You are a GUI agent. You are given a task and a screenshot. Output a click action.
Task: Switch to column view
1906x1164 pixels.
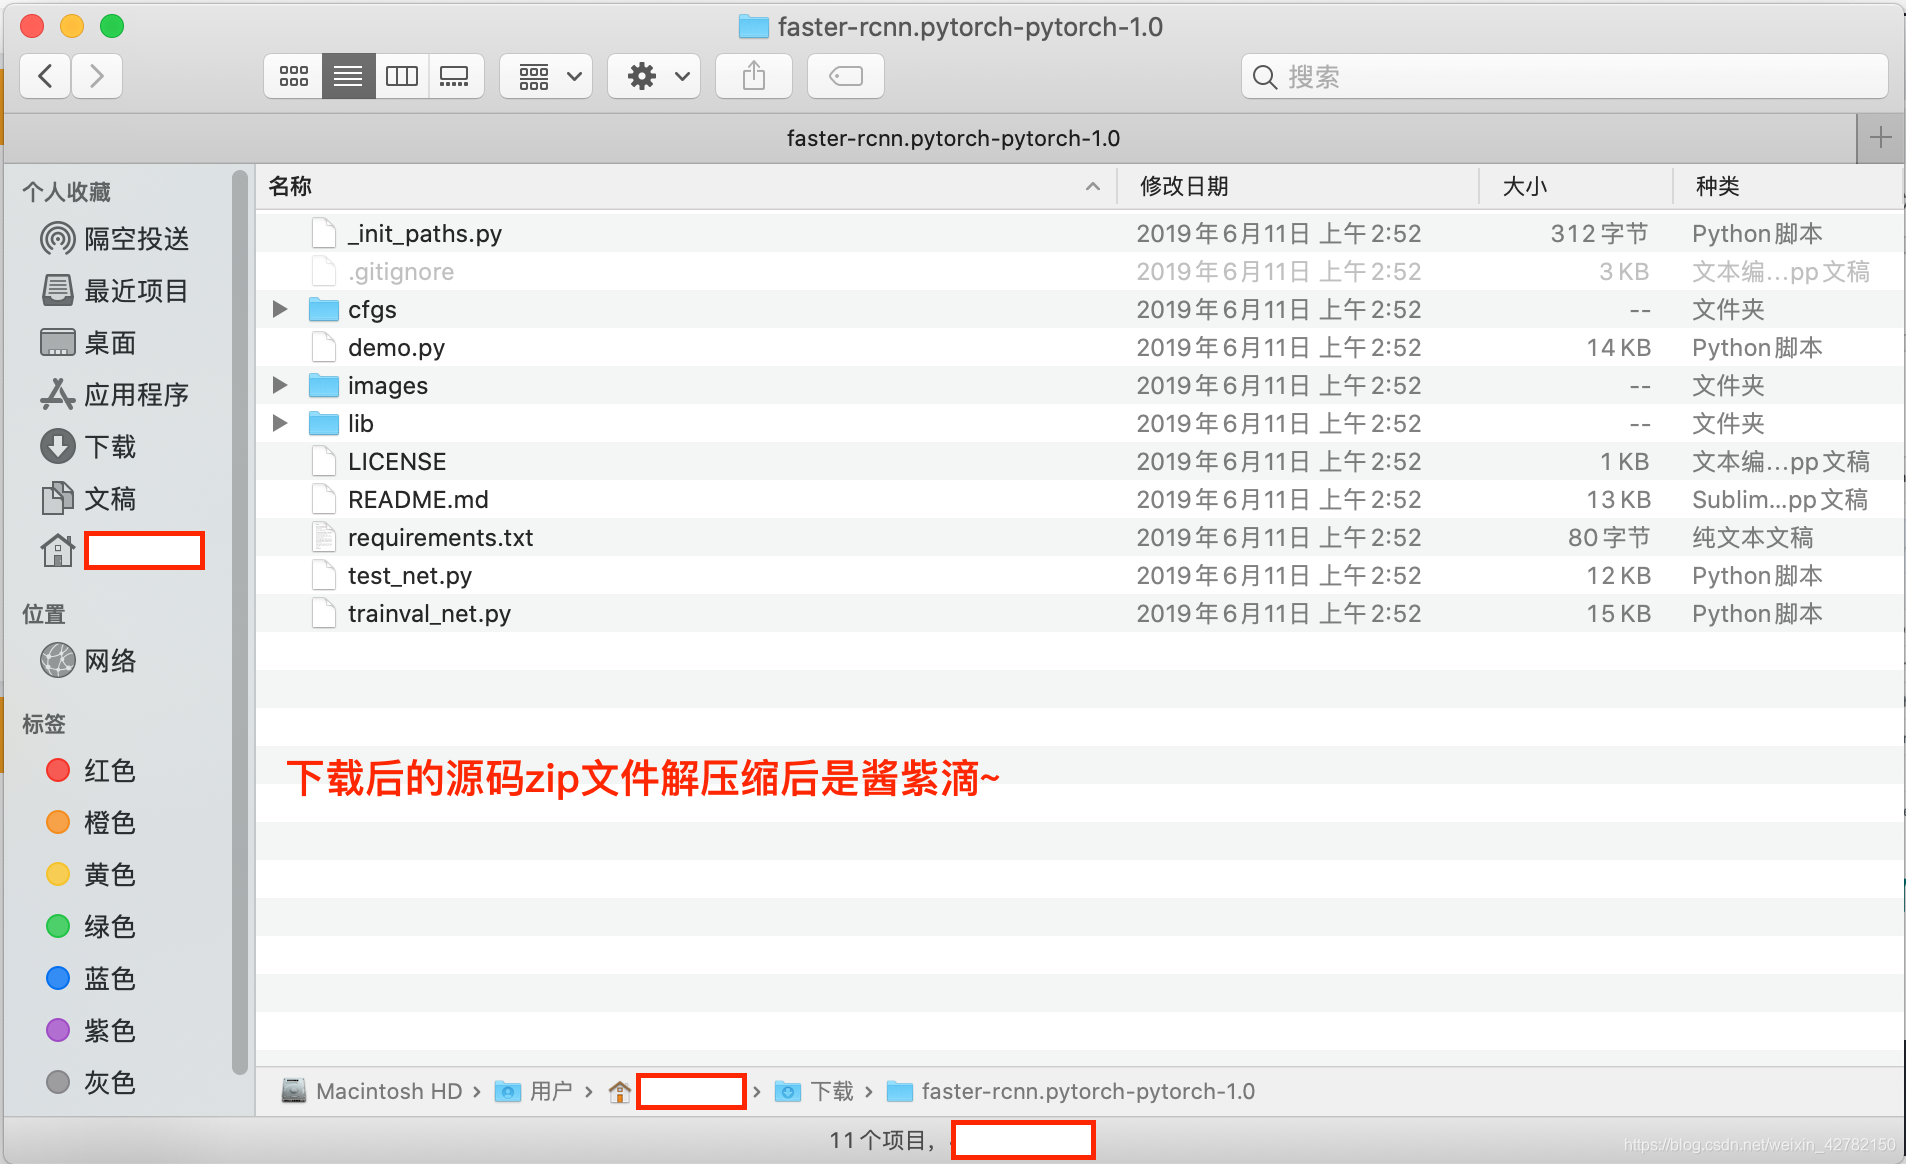(x=402, y=76)
